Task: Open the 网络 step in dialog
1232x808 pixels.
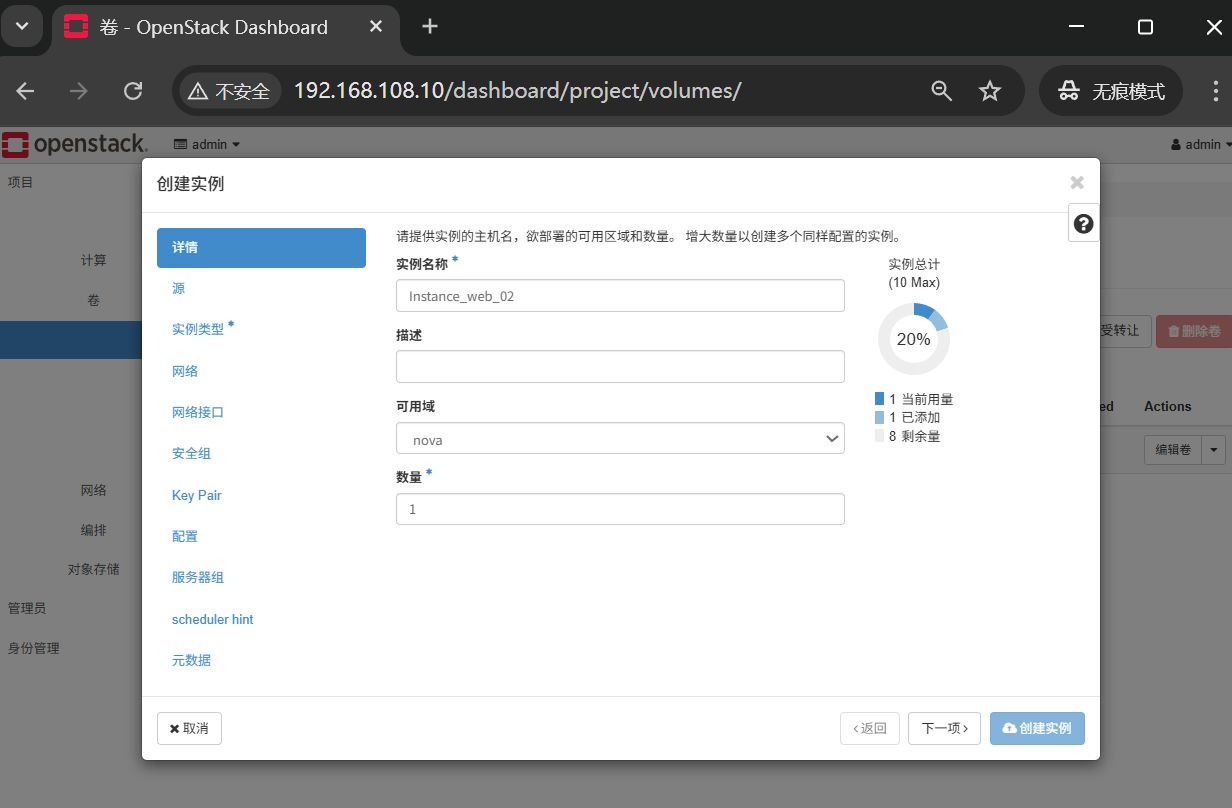Action: [x=185, y=371]
